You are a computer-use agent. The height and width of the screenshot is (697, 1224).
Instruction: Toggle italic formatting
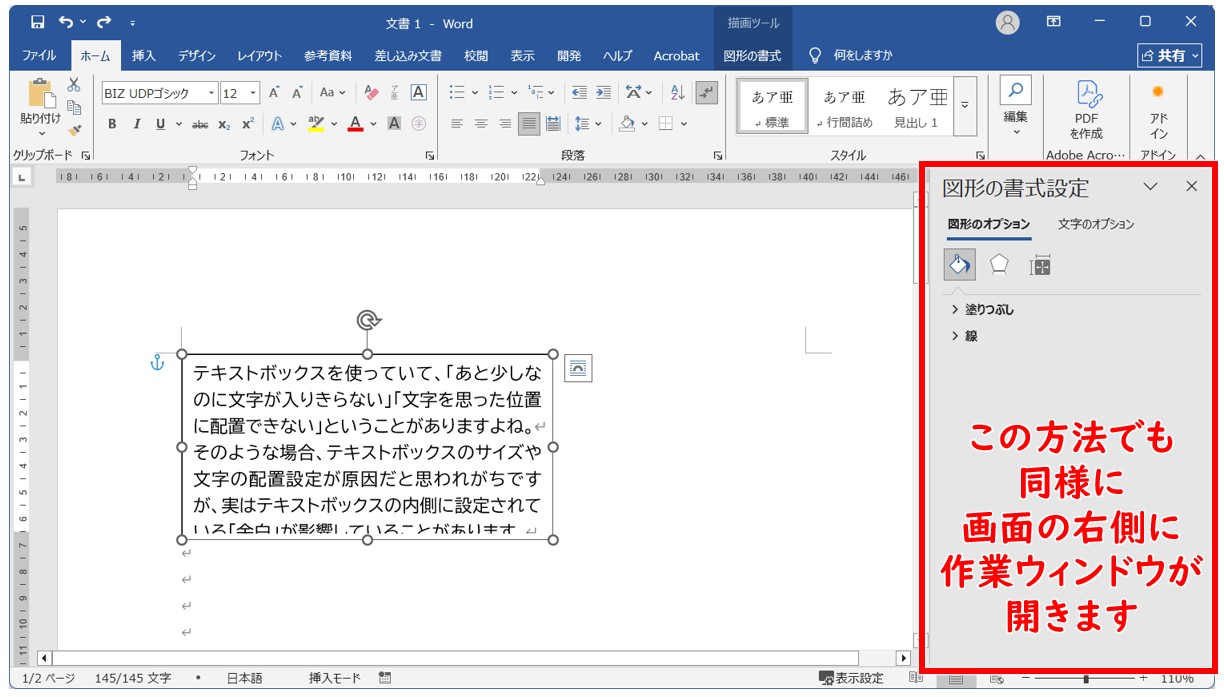point(137,124)
